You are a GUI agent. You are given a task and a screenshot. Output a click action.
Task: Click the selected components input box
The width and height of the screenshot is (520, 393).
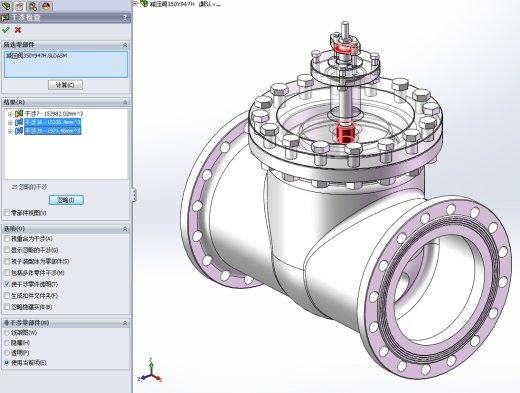click(66, 64)
